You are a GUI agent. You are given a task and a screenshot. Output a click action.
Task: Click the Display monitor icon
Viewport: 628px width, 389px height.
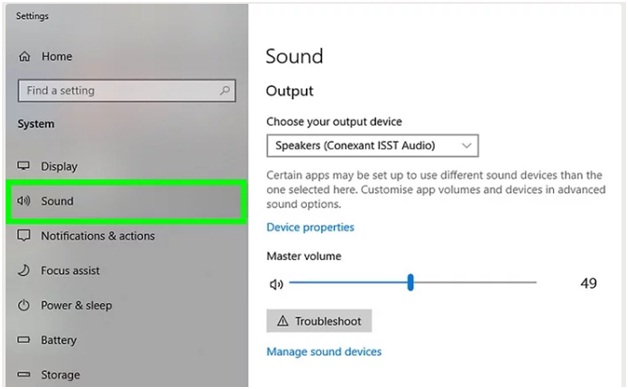click(x=23, y=166)
